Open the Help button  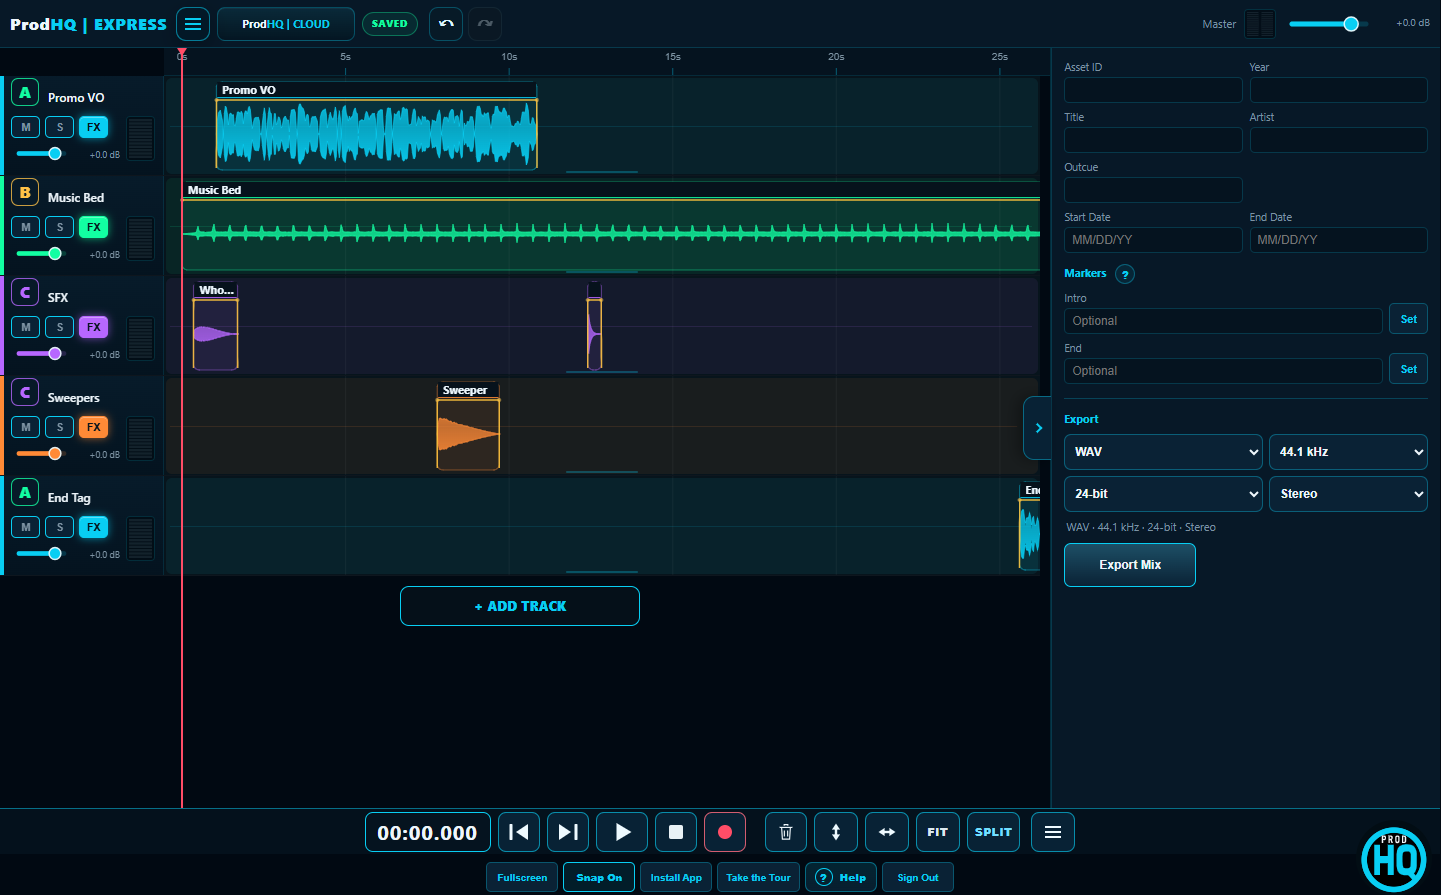point(841,877)
